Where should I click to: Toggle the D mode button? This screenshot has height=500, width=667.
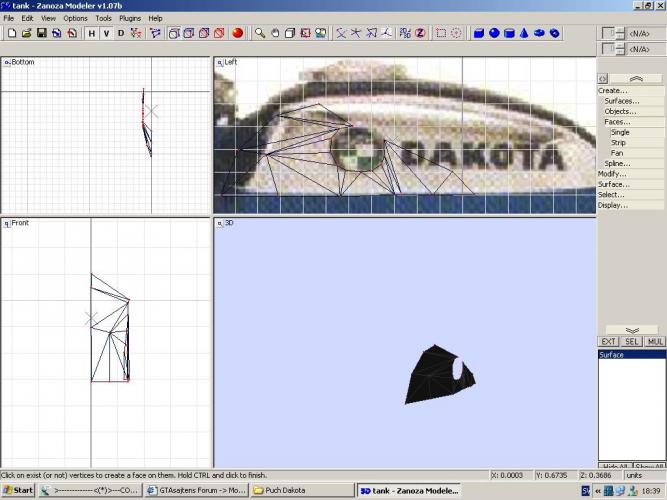tap(121, 33)
